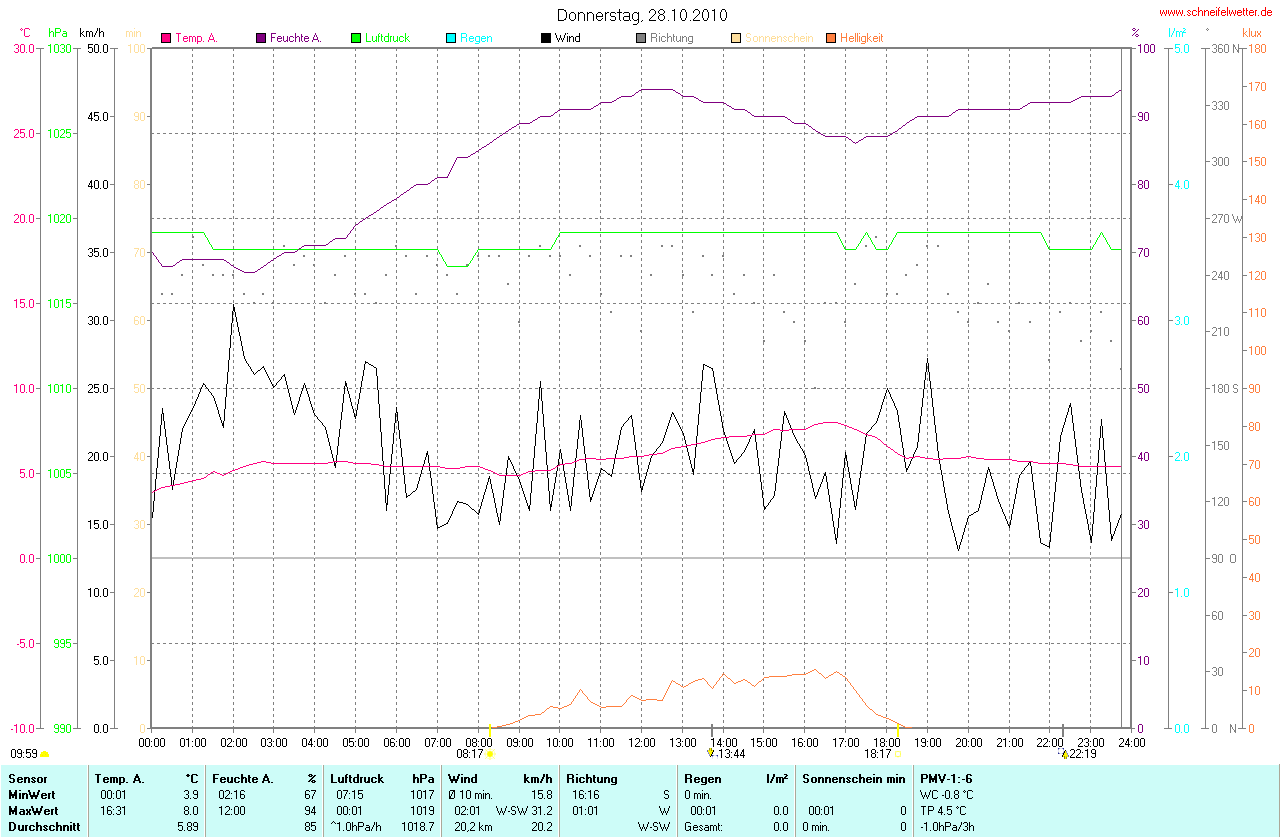This screenshot has width=1280, height=837.
Task: Click the 18:00 tick label on time axis
Action: click(x=886, y=742)
